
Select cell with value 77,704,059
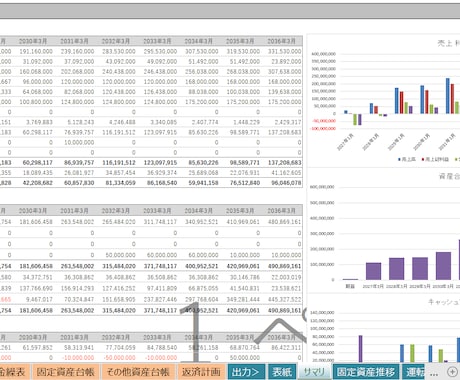coord(120,348)
